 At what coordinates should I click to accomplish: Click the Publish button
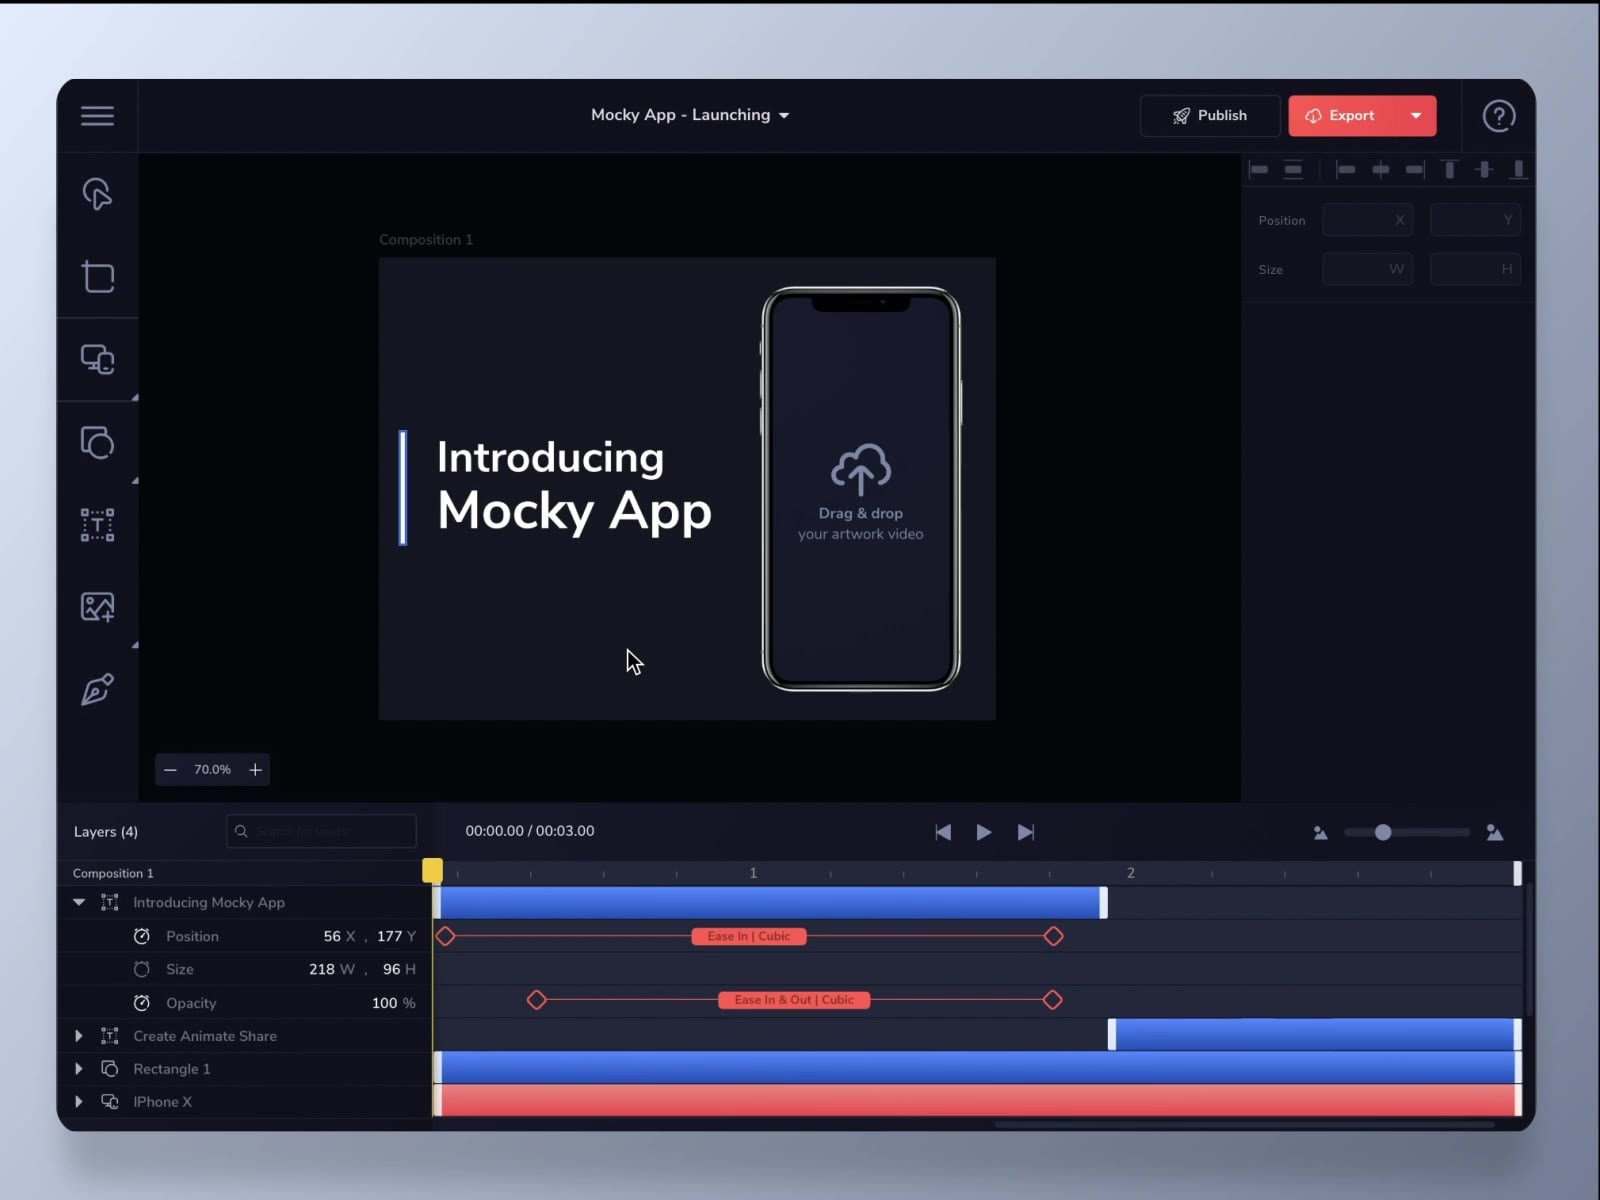1210,116
